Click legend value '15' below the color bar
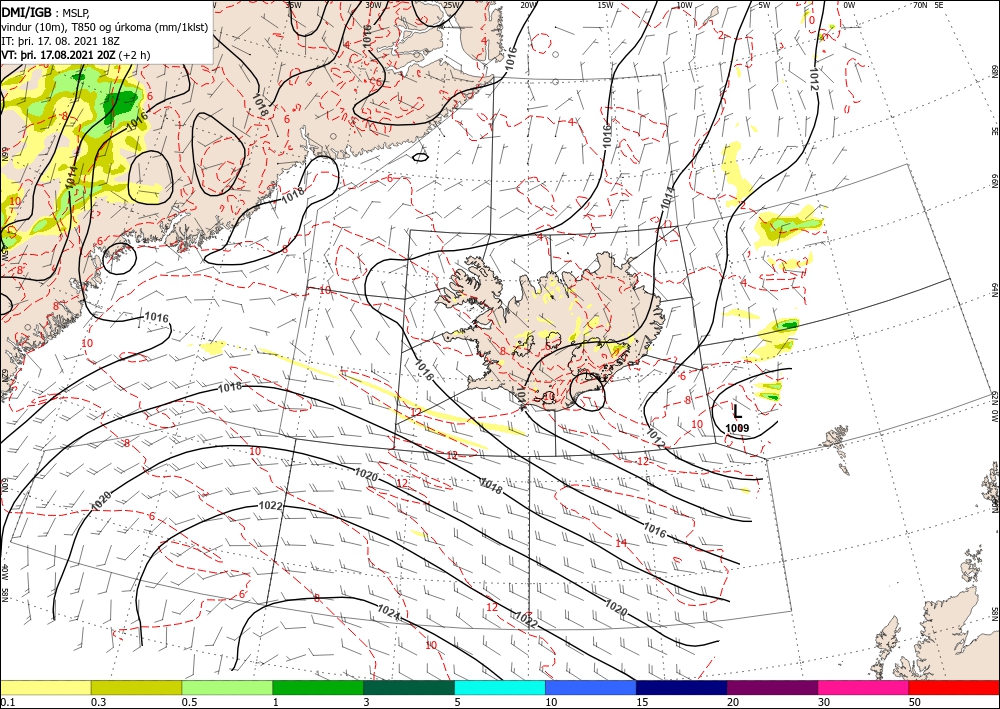The width and height of the screenshot is (1000, 709). 642,702
